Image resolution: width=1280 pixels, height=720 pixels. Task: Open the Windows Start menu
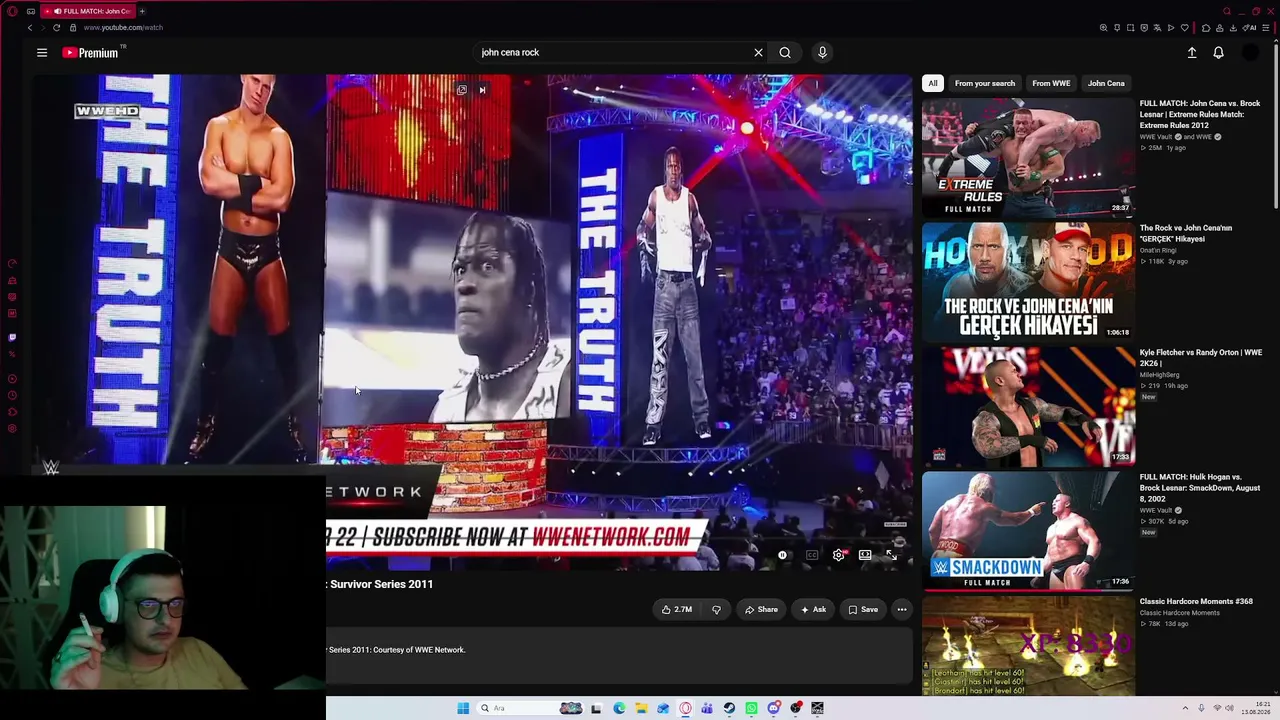[463, 708]
